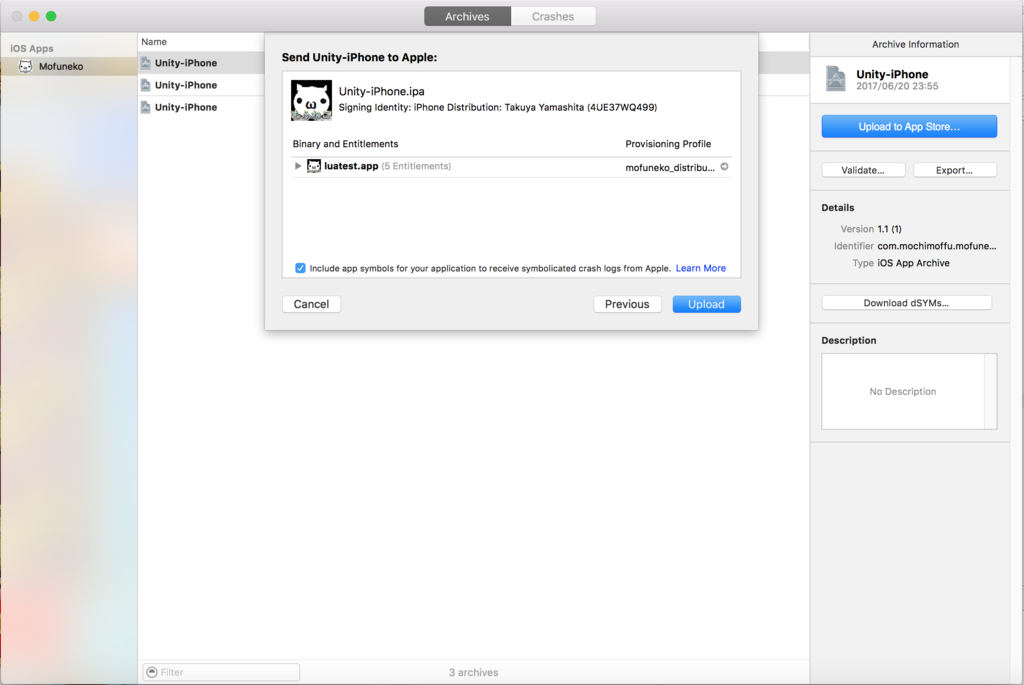Click the arrow icon next to mofuneko_distribu profile
This screenshot has width=1024, height=685.
[x=724, y=167]
